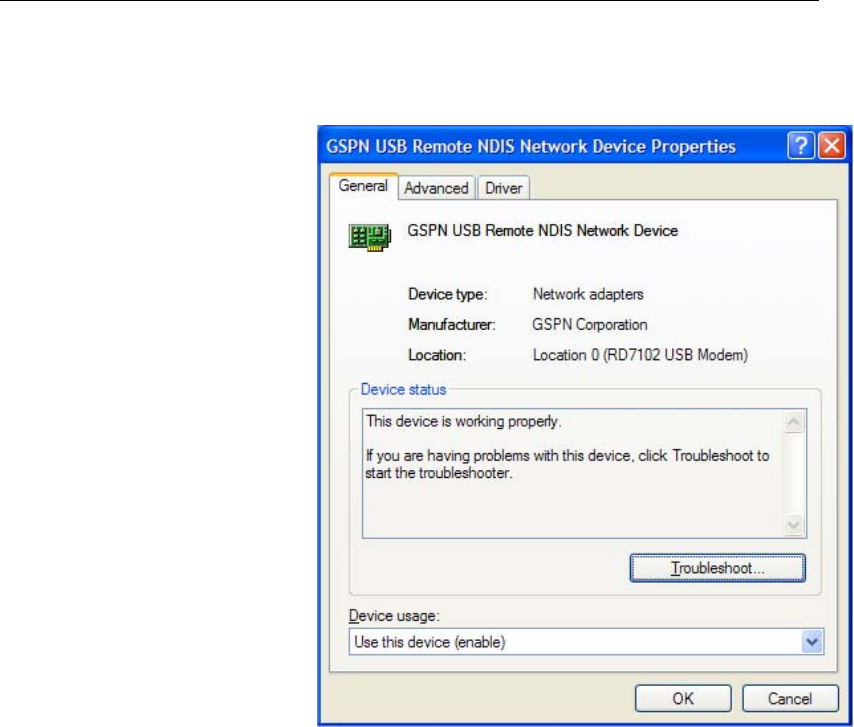Click the troubleshooter hint text in status box
Viewport: 854px width, 727px height.
[567, 464]
